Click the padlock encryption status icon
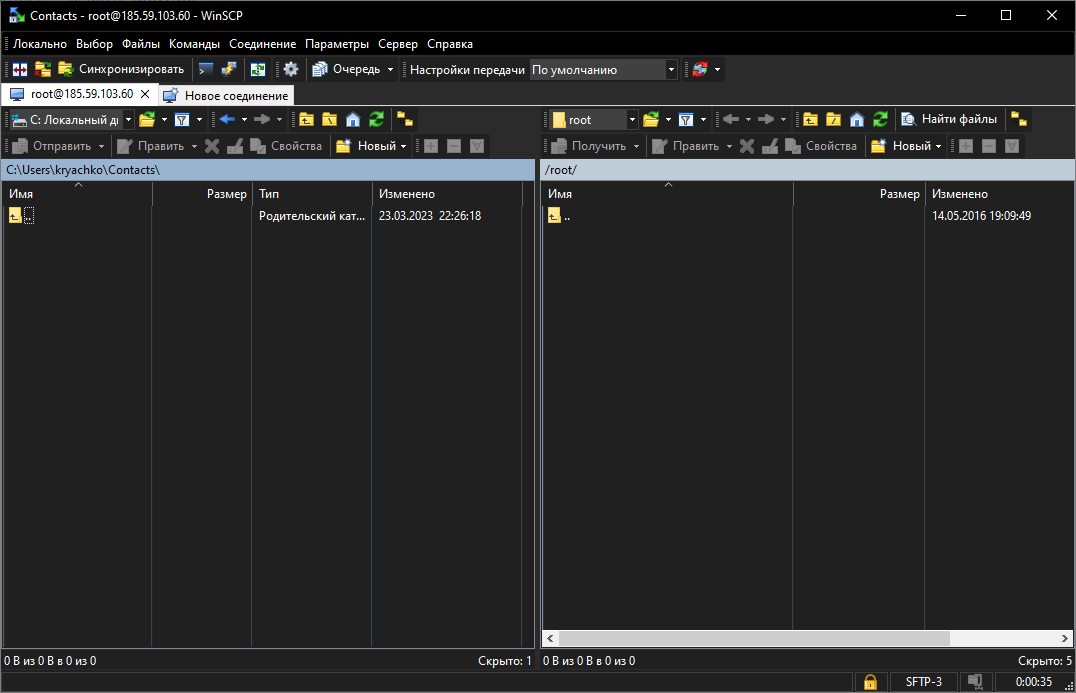Screen dimensions: 1076x693 point(869,682)
